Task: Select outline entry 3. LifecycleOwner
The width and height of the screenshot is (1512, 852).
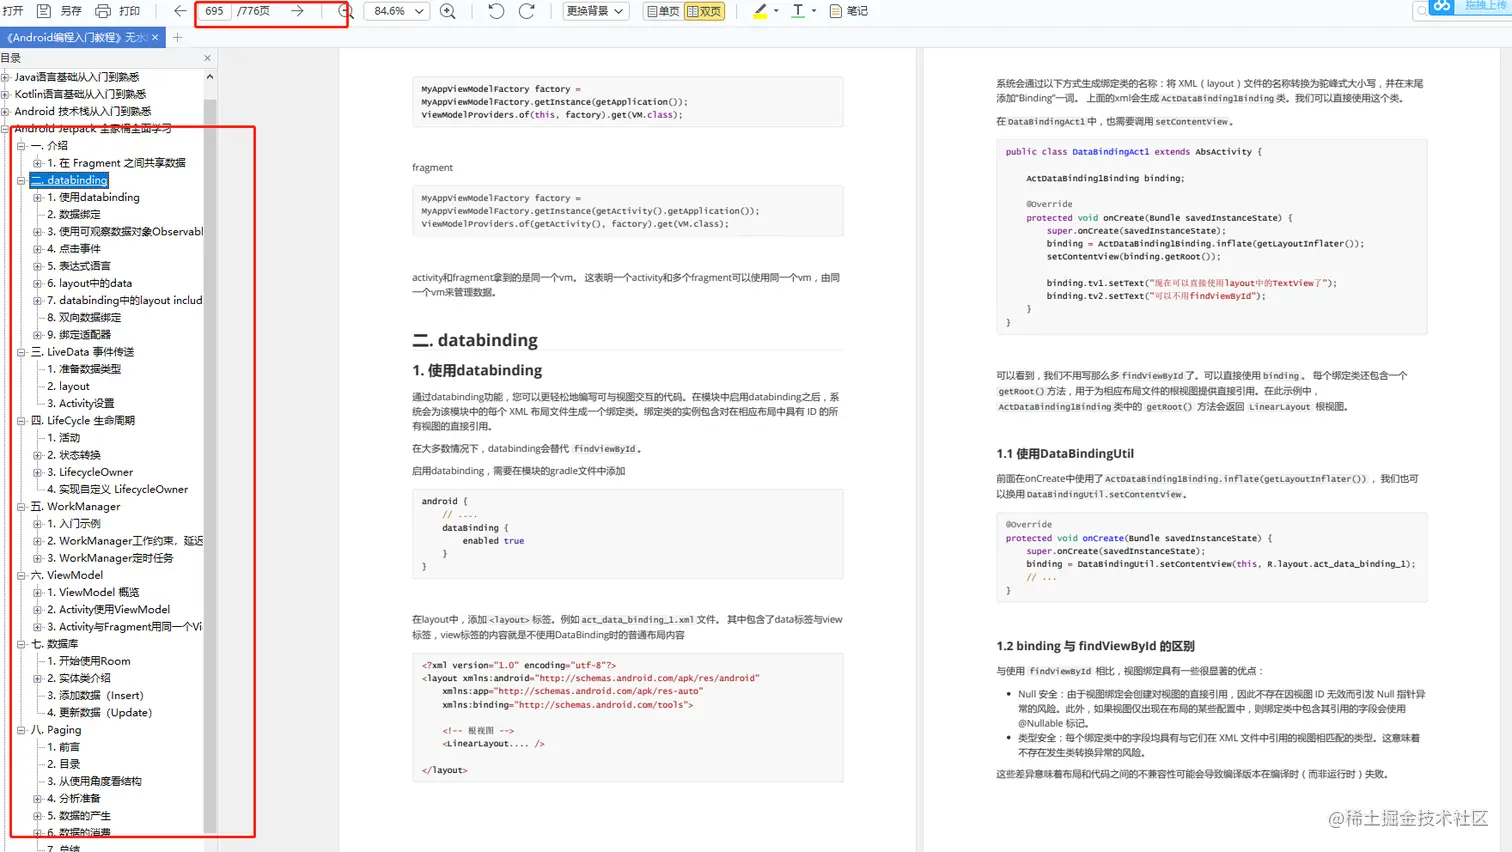Action: pyautogui.click(x=90, y=472)
